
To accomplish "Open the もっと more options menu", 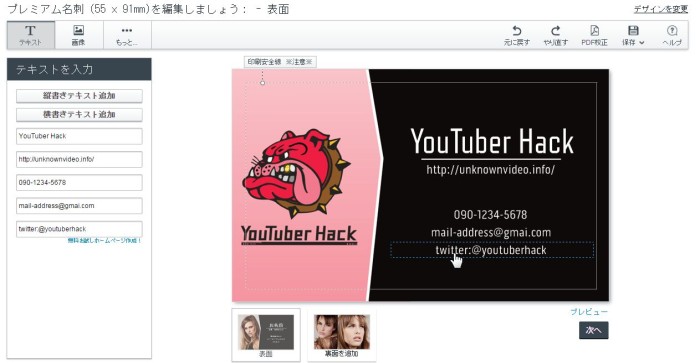I will pos(127,35).
